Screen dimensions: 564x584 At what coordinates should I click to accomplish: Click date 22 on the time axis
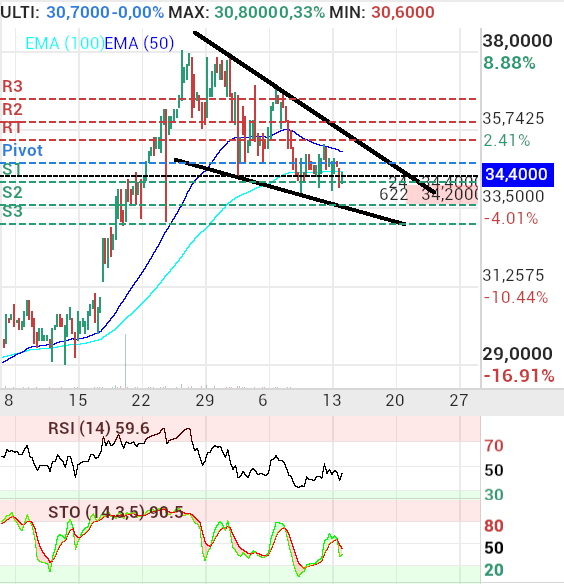pos(141,401)
